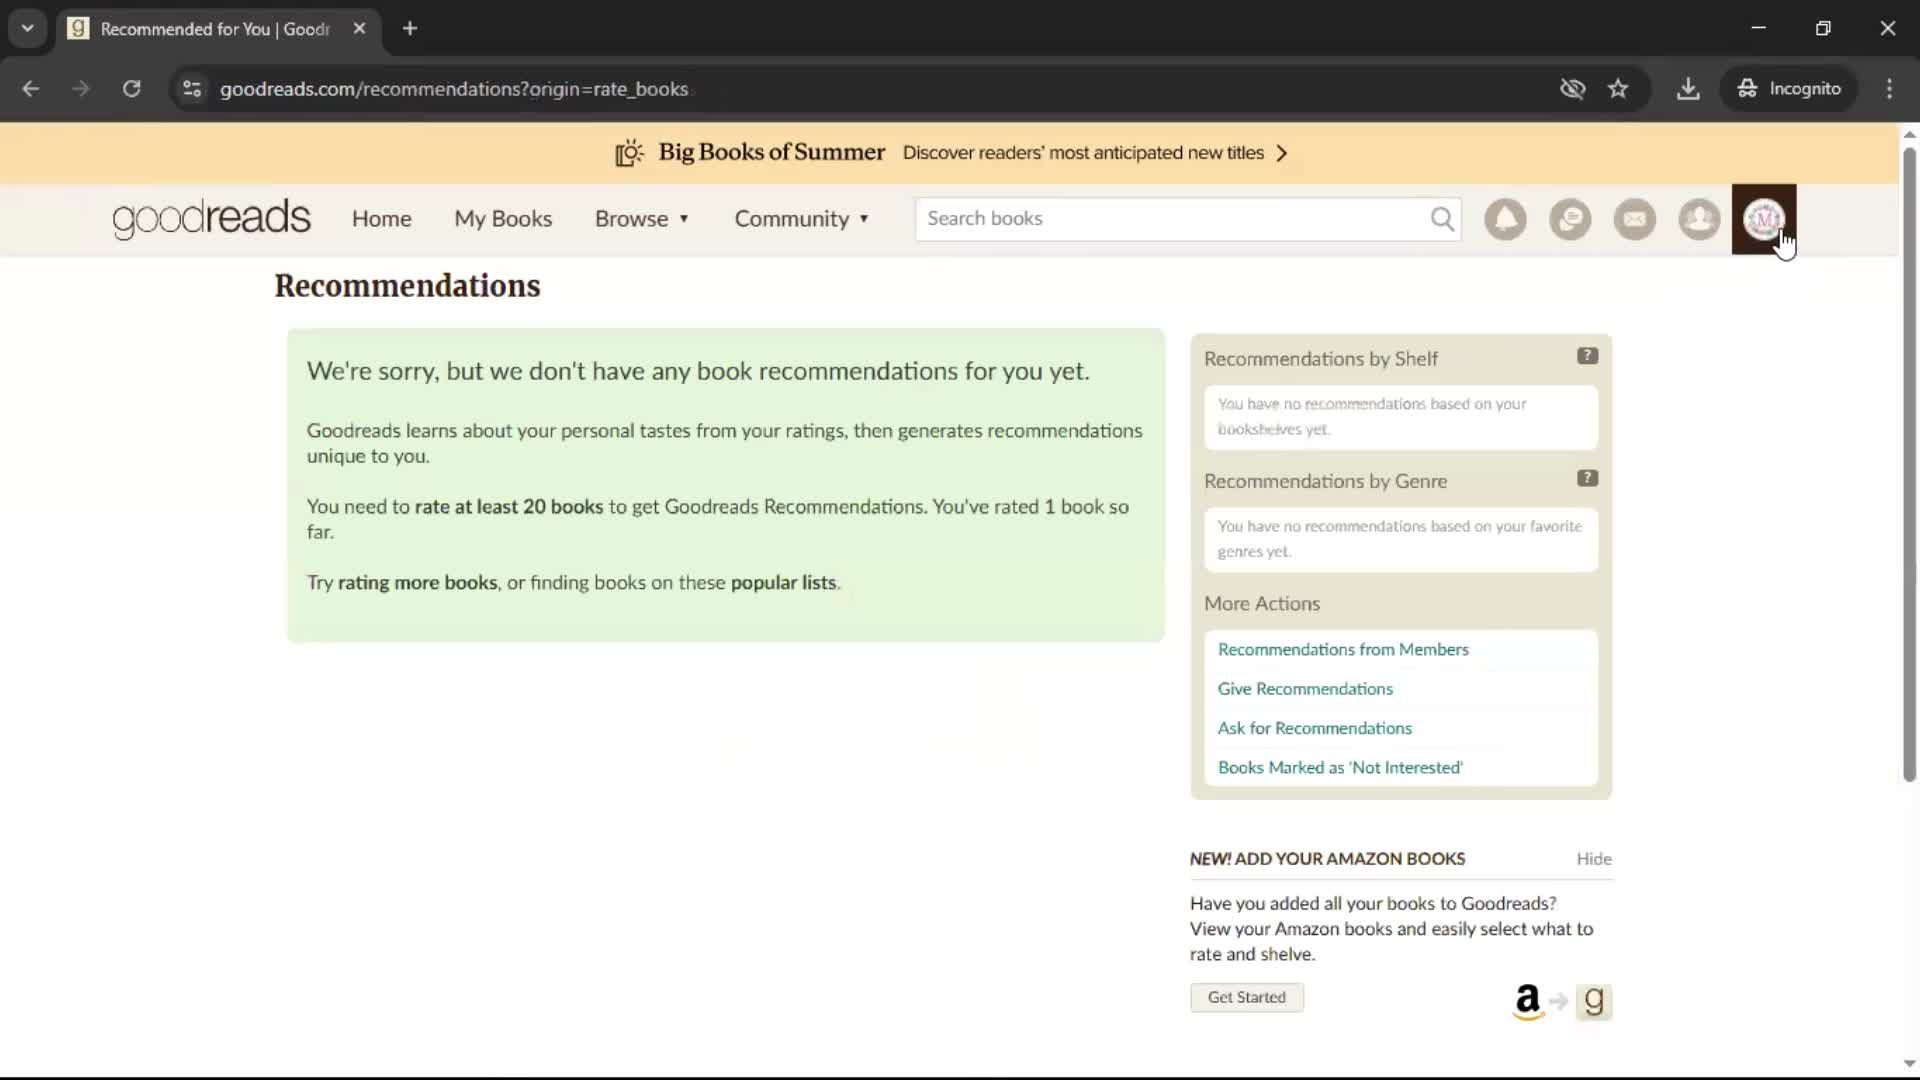
Task: Follow the rating more books link
Action: [x=417, y=583]
